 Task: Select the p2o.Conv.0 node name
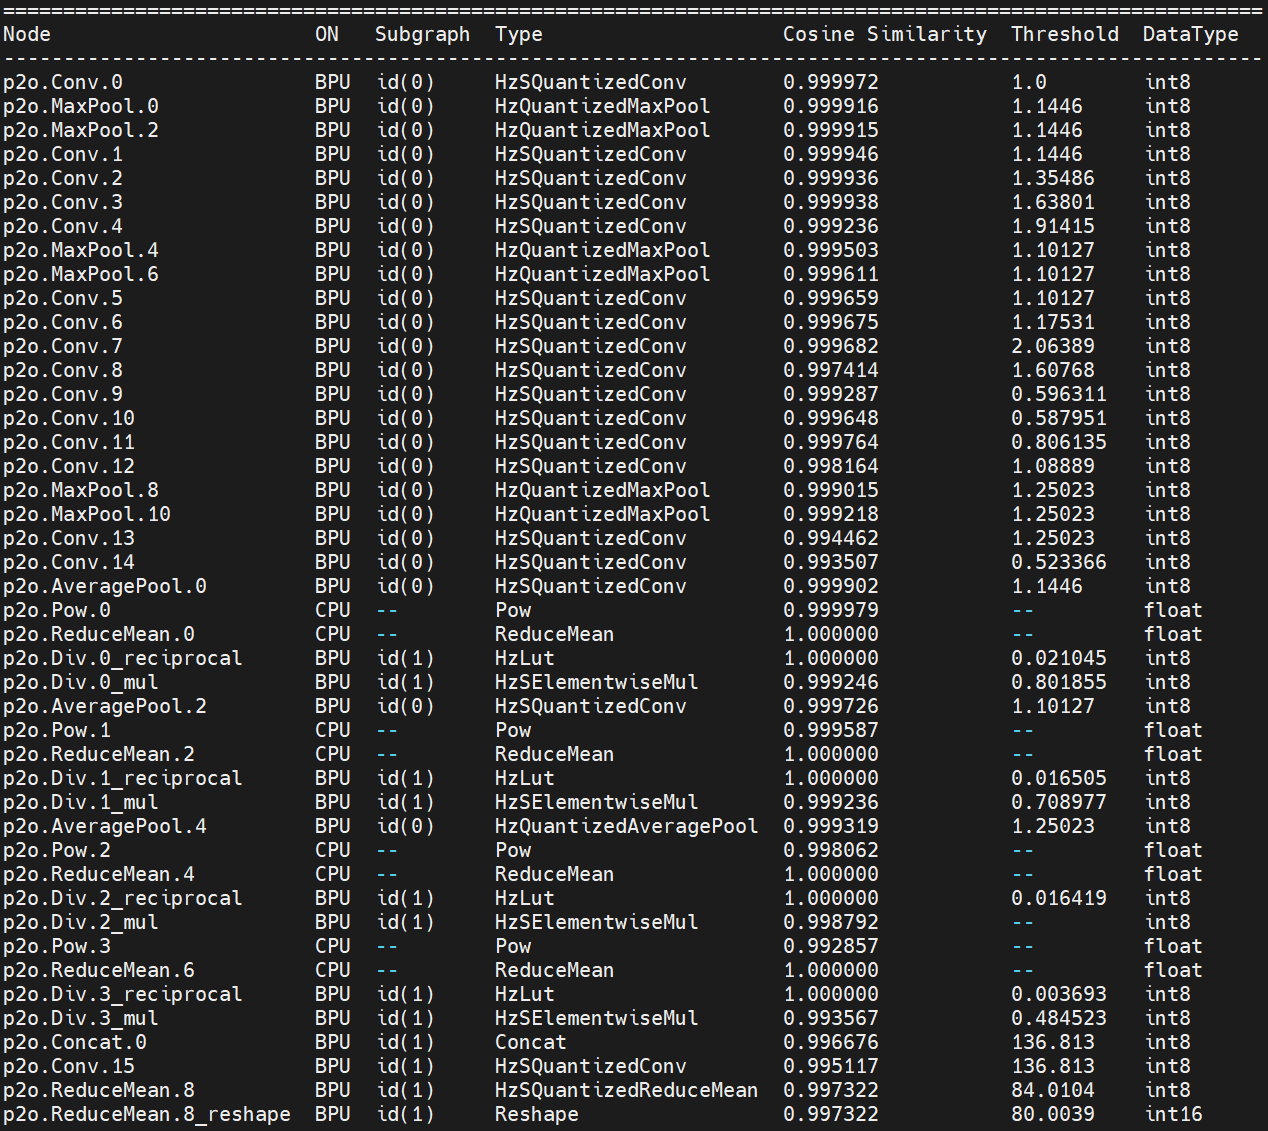(x=63, y=82)
